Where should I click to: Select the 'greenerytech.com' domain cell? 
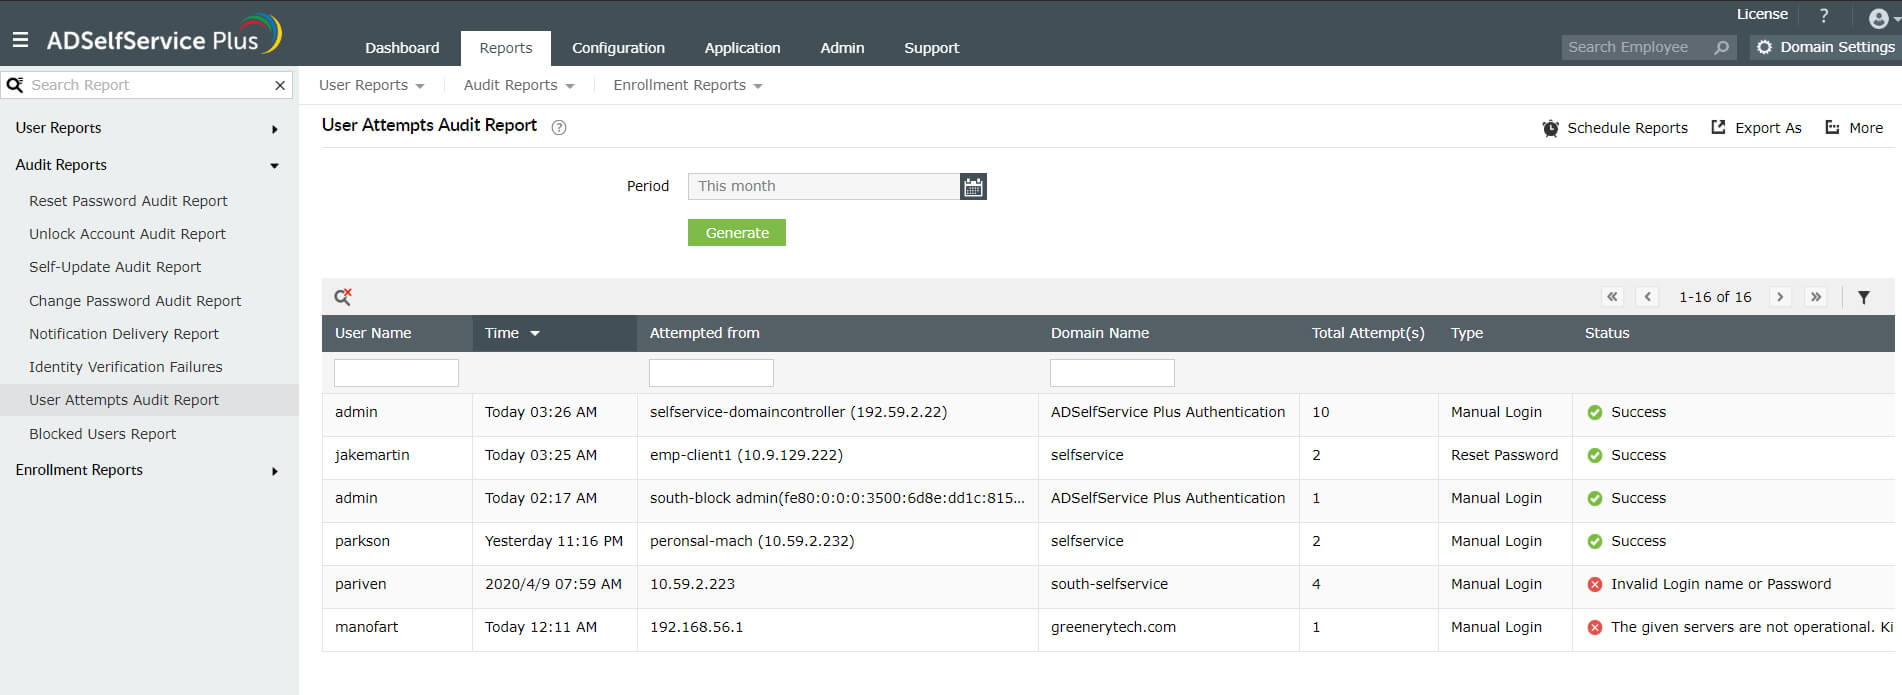click(x=1113, y=627)
